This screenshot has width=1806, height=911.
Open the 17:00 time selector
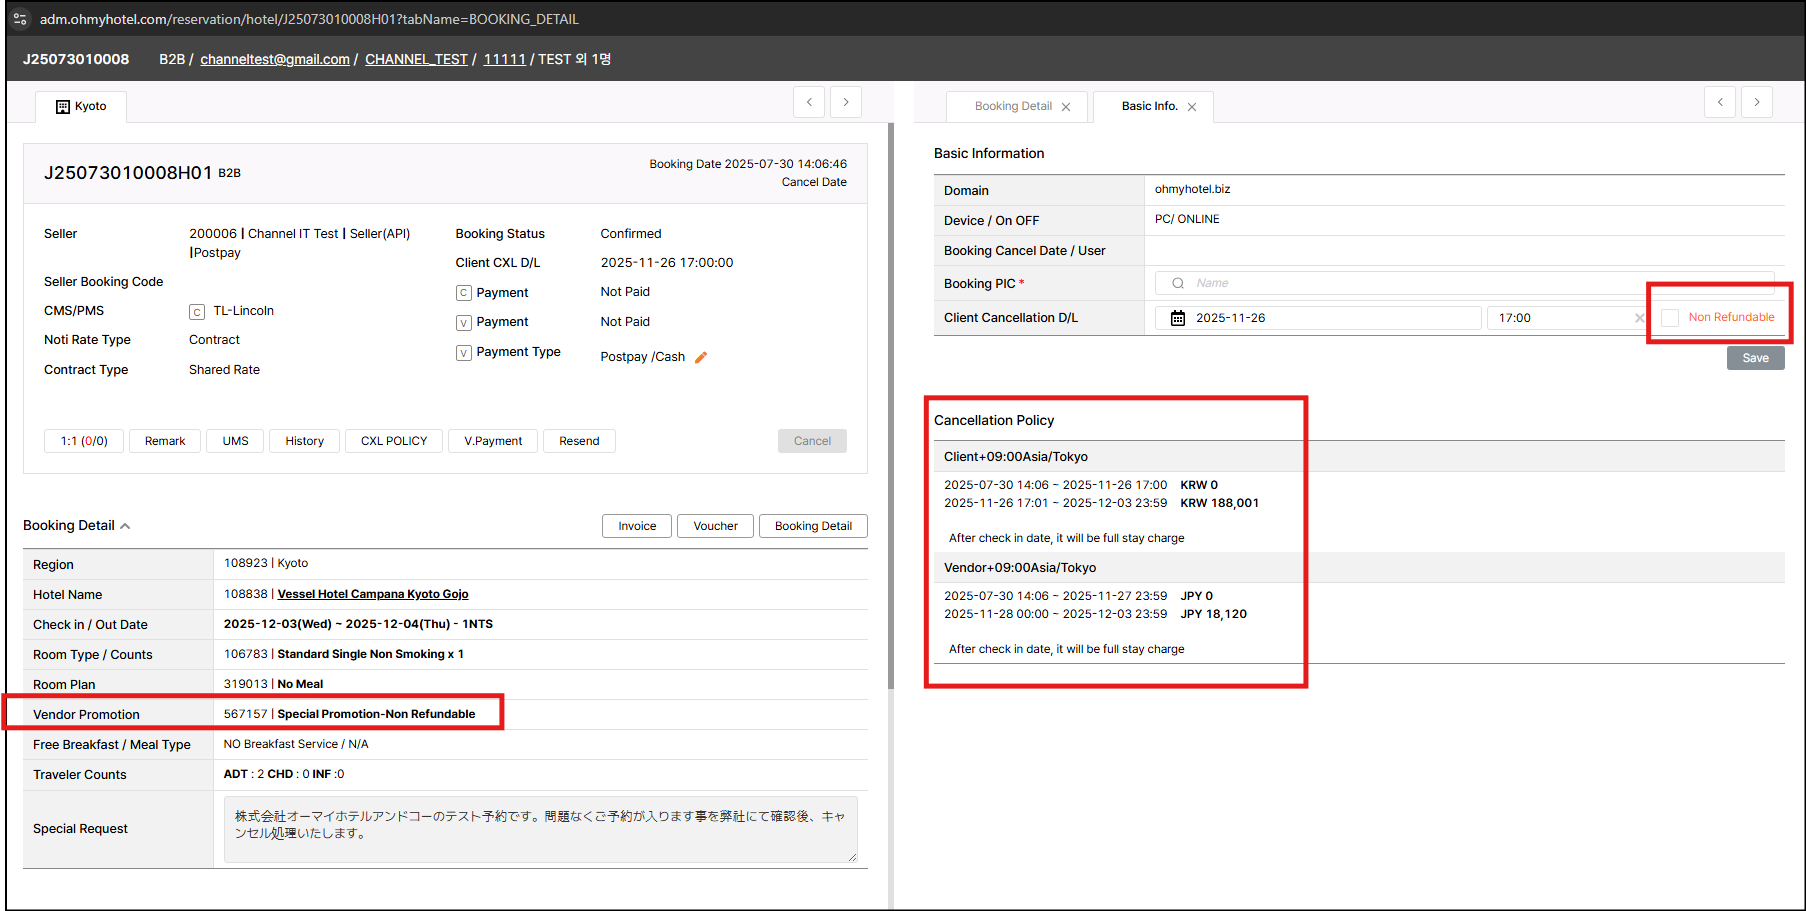tap(1560, 318)
